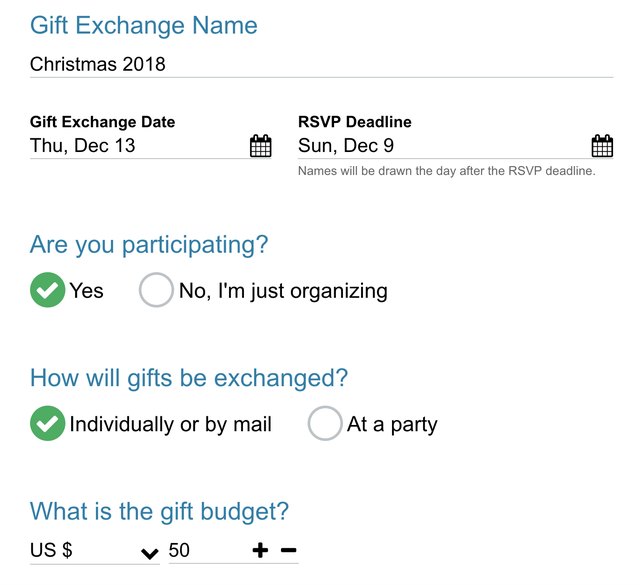Click the How will gifts be exchanged heading
This screenshot has width=640, height=585.
coord(189,378)
